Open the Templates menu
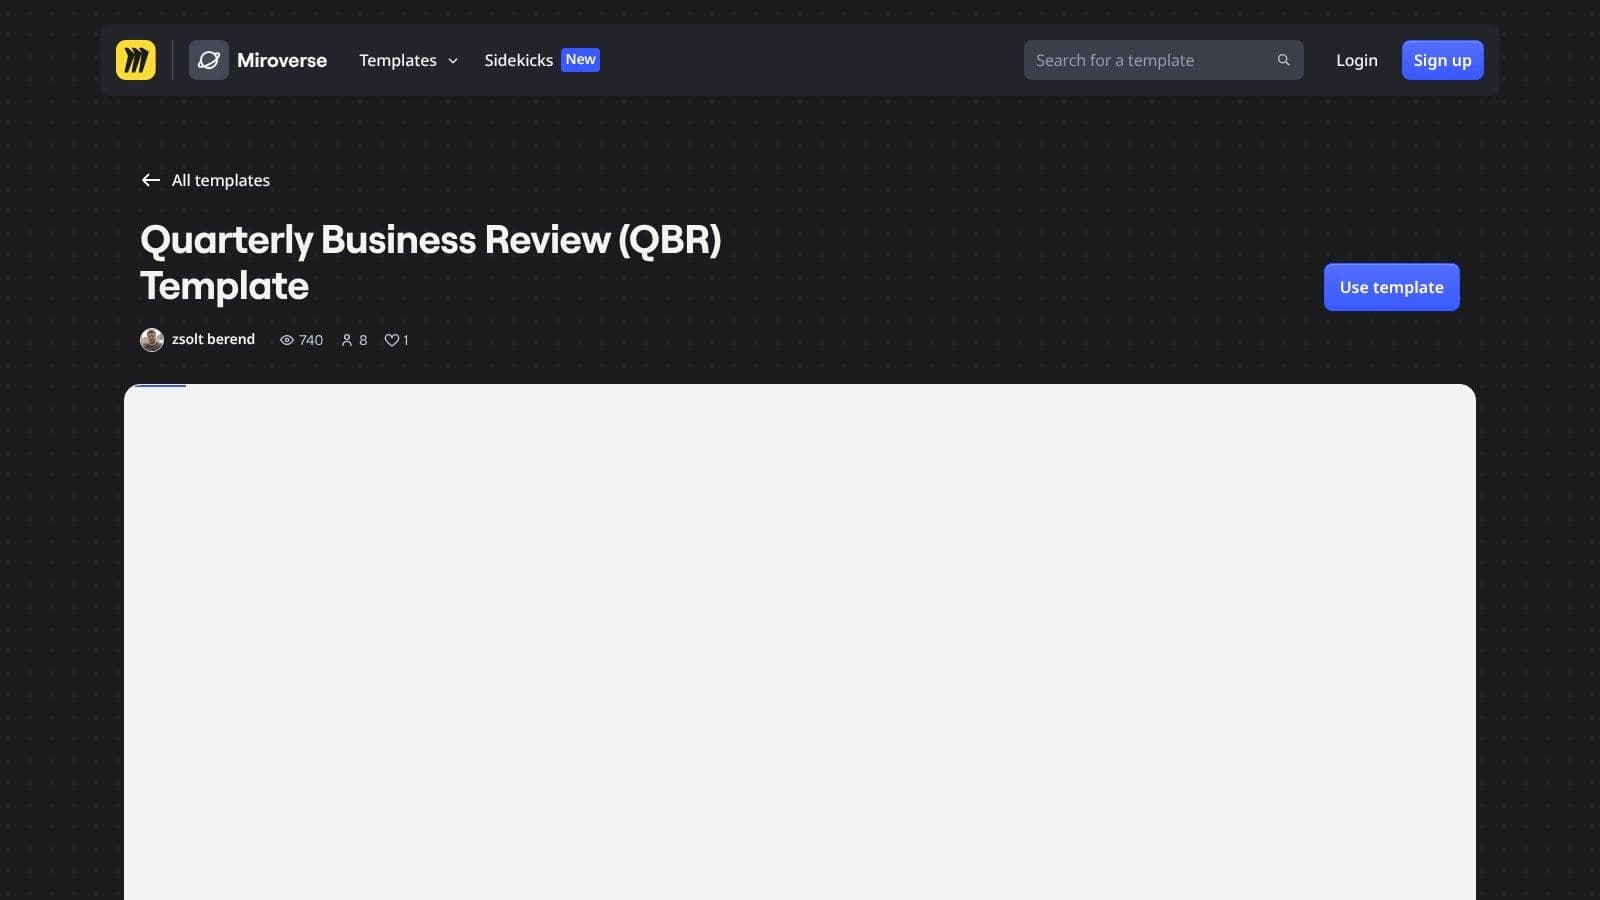 pos(398,60)
